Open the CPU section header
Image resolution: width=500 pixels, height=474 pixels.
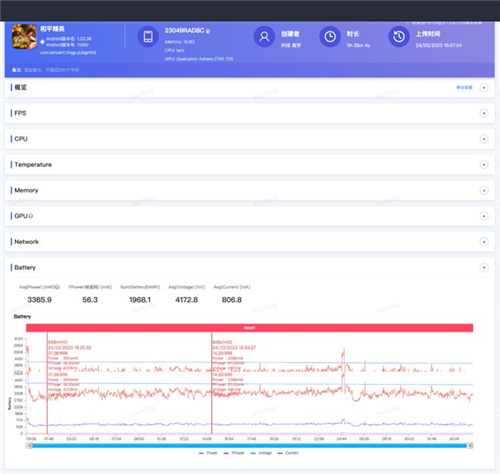249,139
